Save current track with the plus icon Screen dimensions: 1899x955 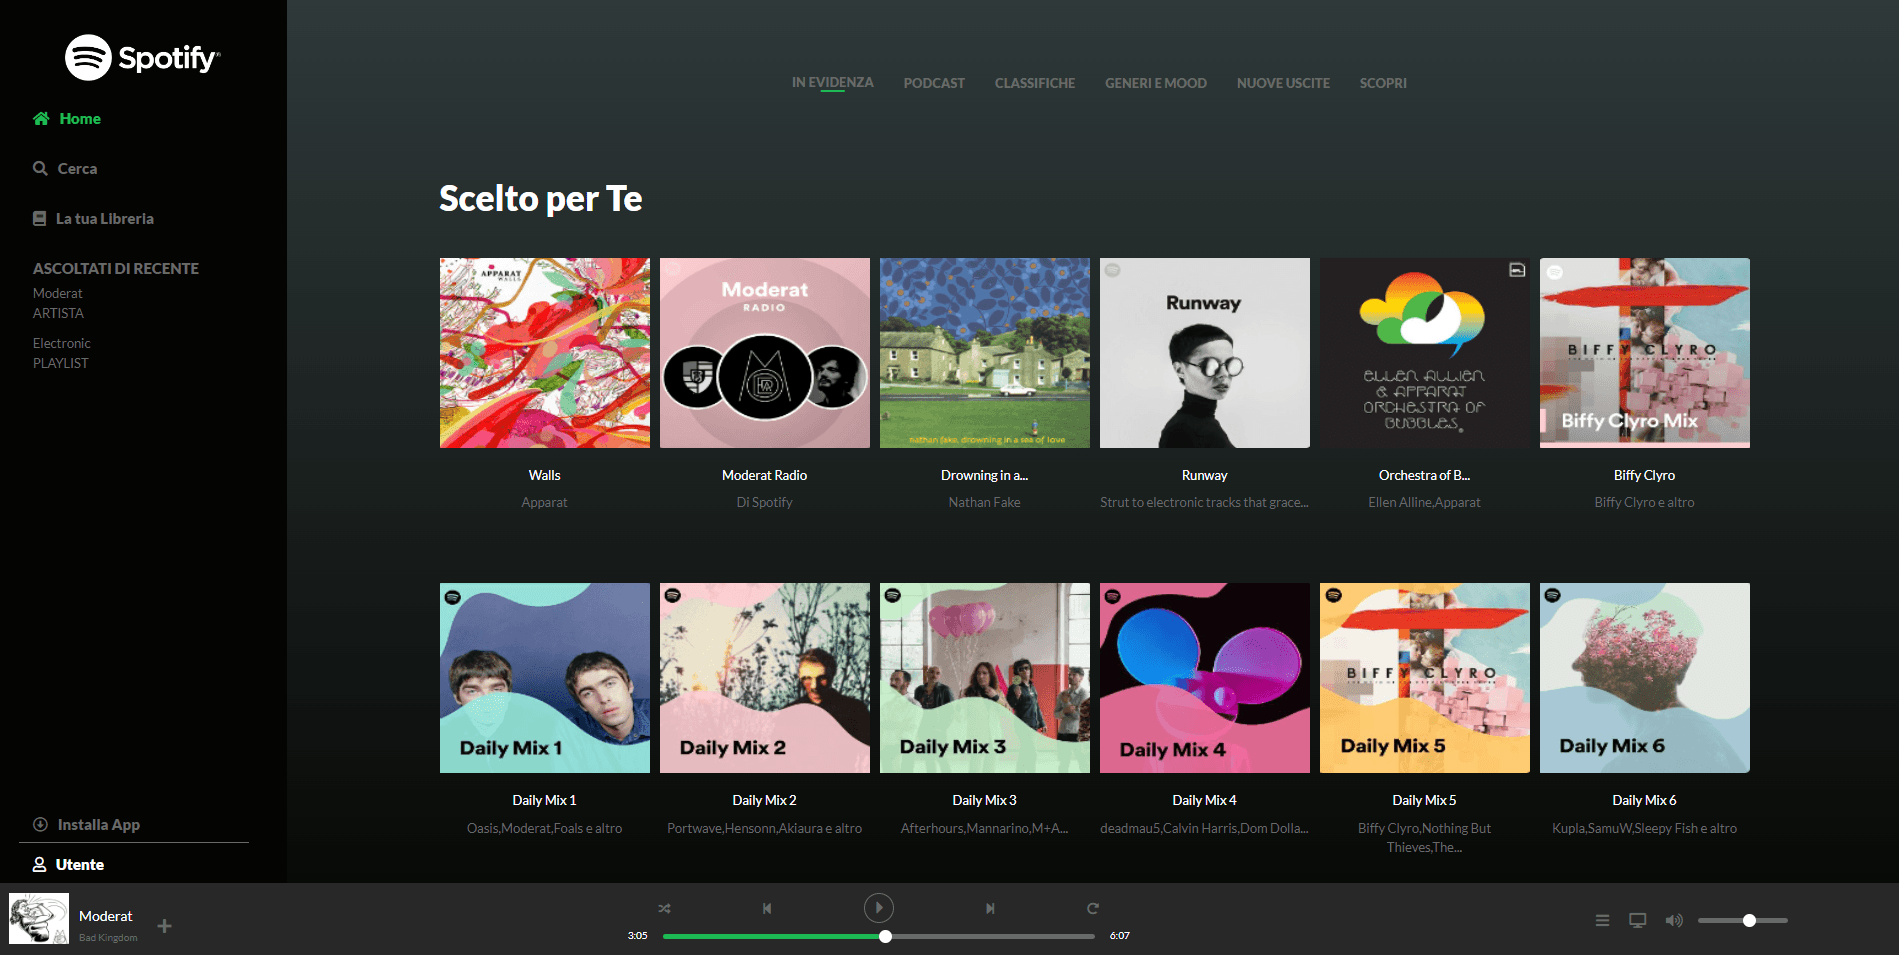click(x=164, y=926)
